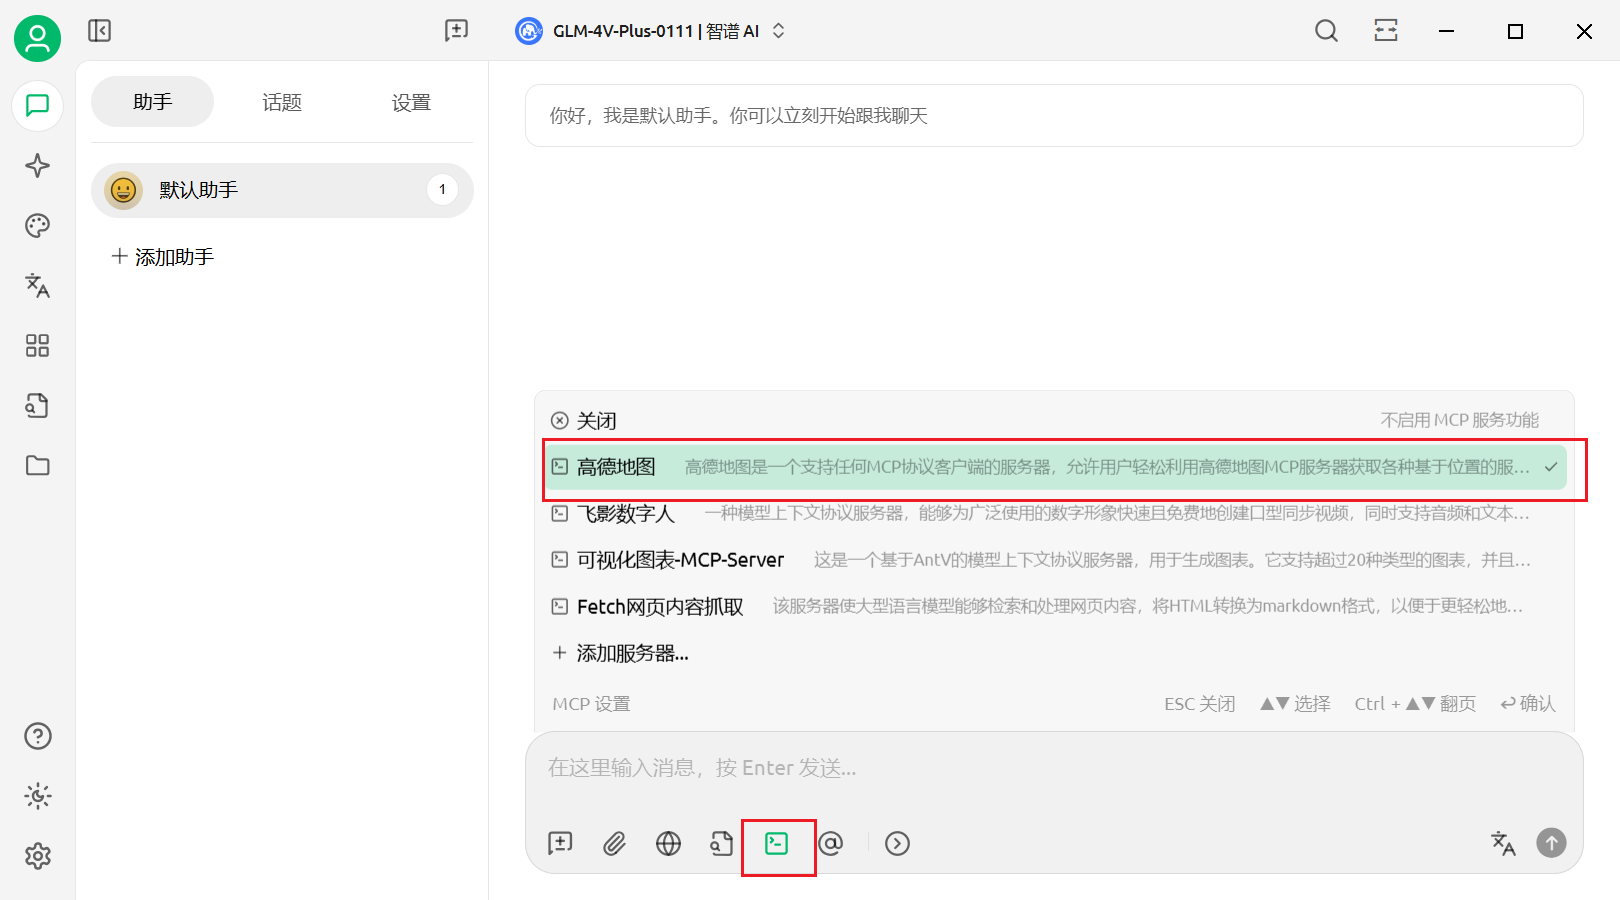Open the chat assistant sidebar icon
The height and width of the screenshot is (900, 1620).
[38, 106]
